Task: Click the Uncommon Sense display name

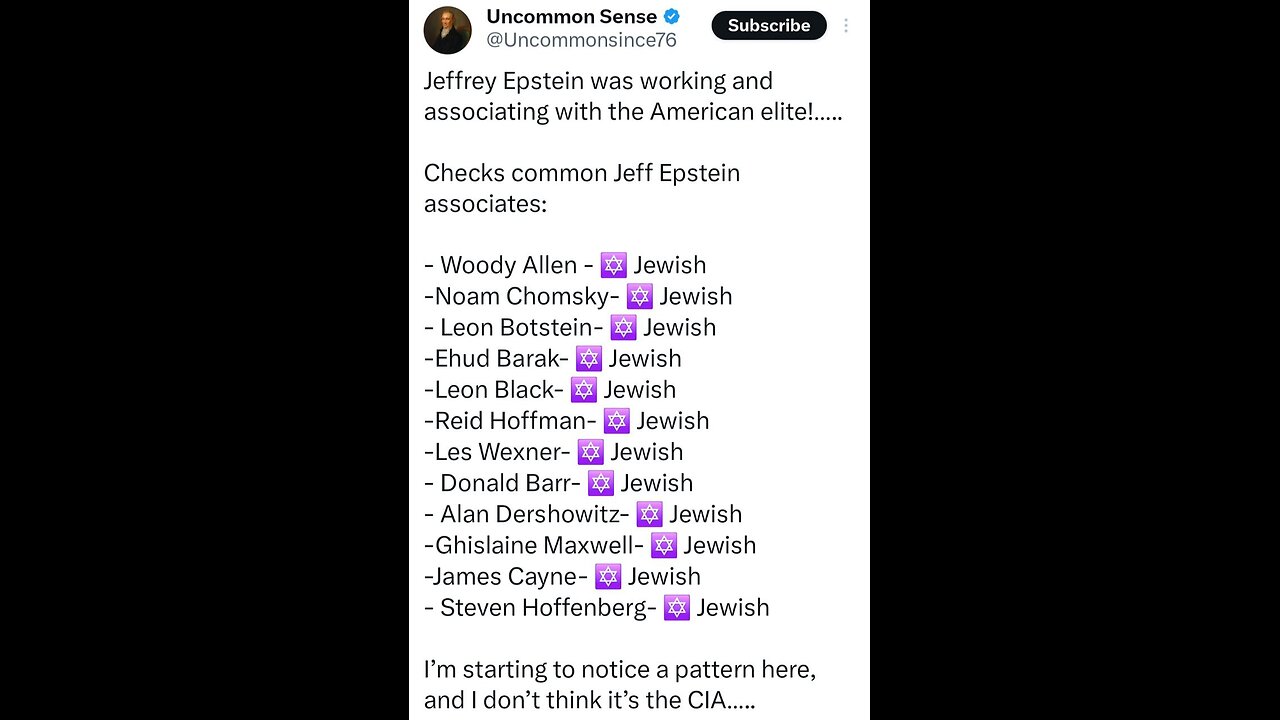Action: point(571,16)
